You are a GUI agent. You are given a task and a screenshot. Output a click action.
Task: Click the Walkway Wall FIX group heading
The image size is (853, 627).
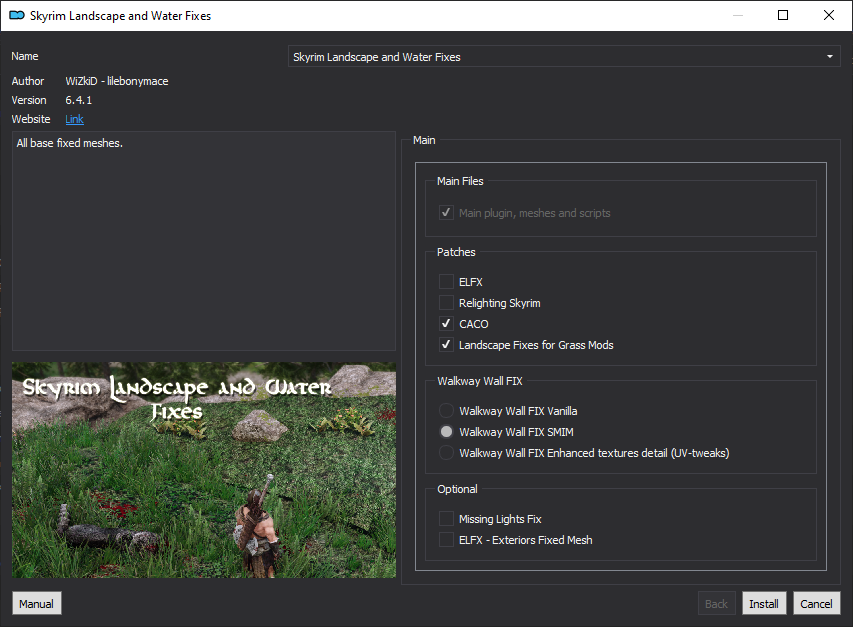pyautogui.click(x=480, y=381)
